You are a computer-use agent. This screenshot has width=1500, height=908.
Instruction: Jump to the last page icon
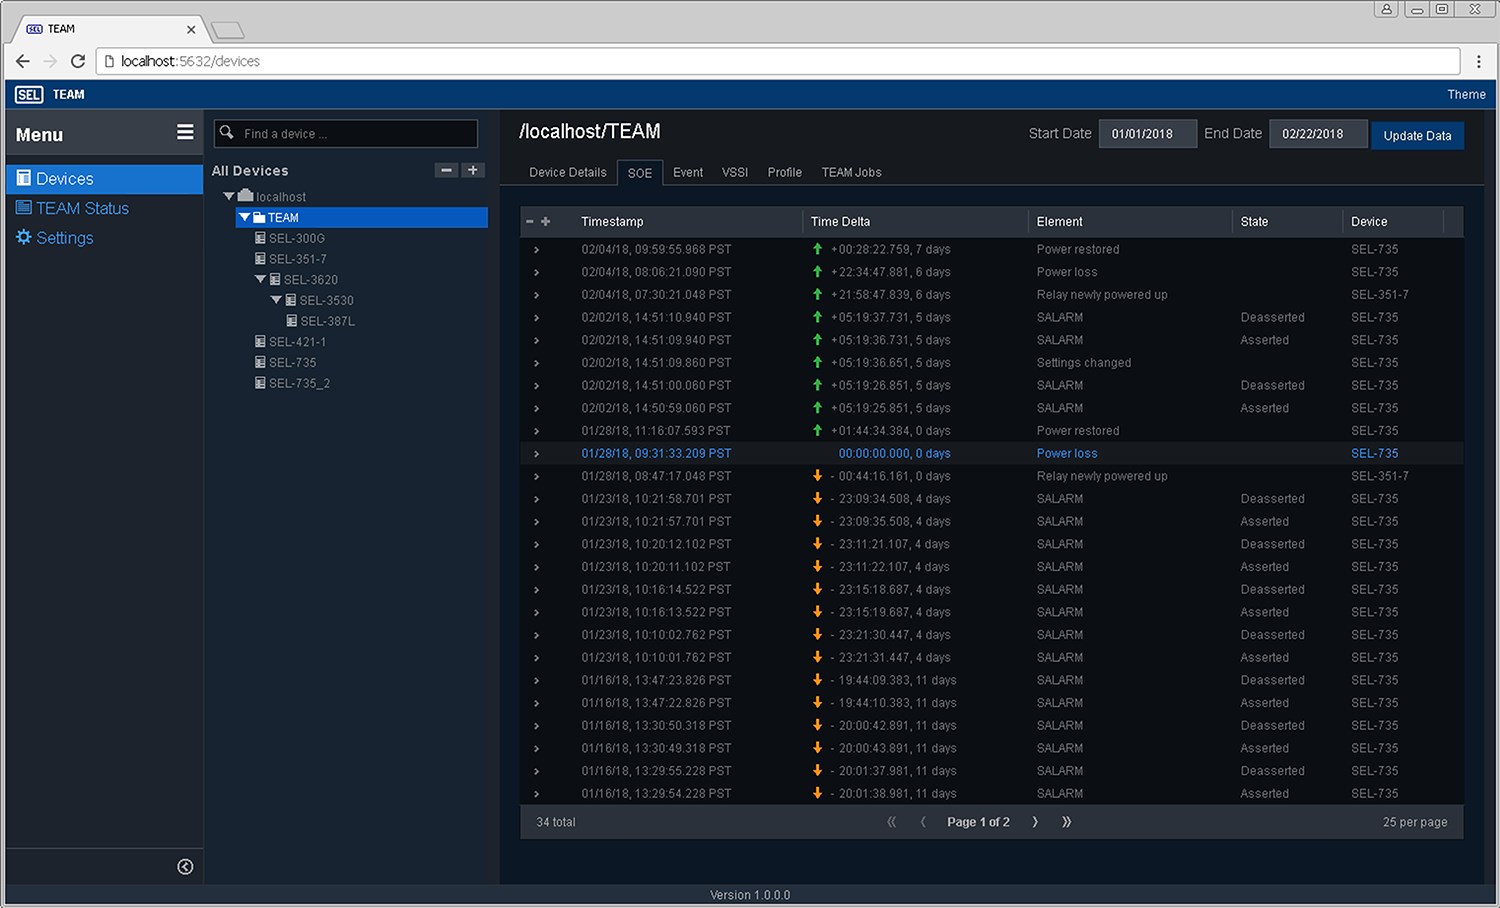1066,822
